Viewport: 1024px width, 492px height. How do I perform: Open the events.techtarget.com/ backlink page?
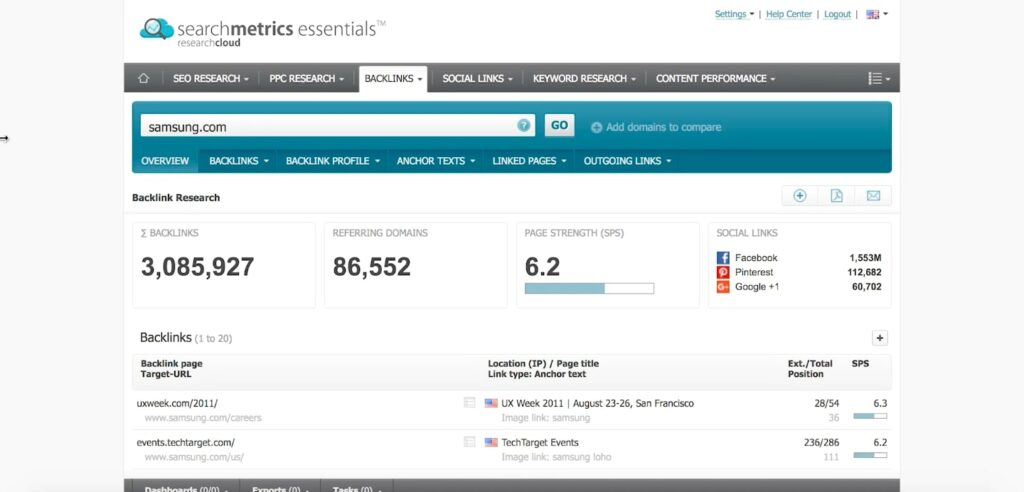click(185, 442)
